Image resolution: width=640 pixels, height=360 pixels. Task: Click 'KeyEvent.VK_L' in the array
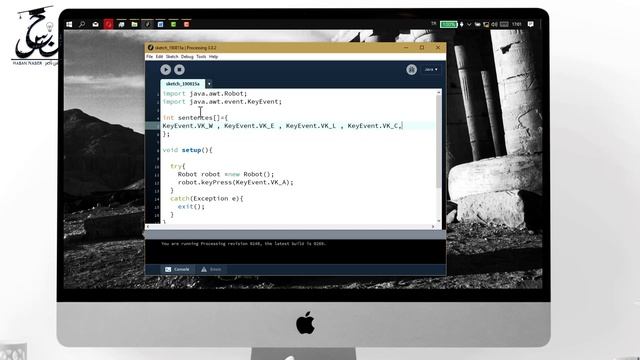tap(311, 126)
